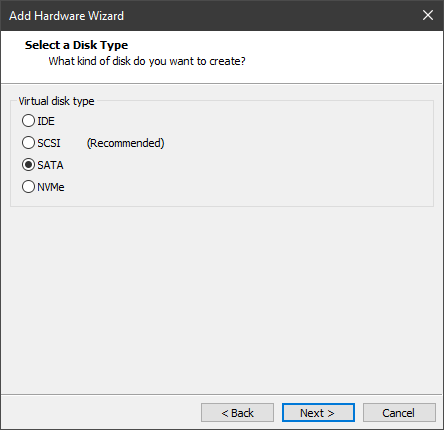Screen dimensions: 444x430
Task: Click the word 'Back' on the left button
Action: tap(242, 413)
